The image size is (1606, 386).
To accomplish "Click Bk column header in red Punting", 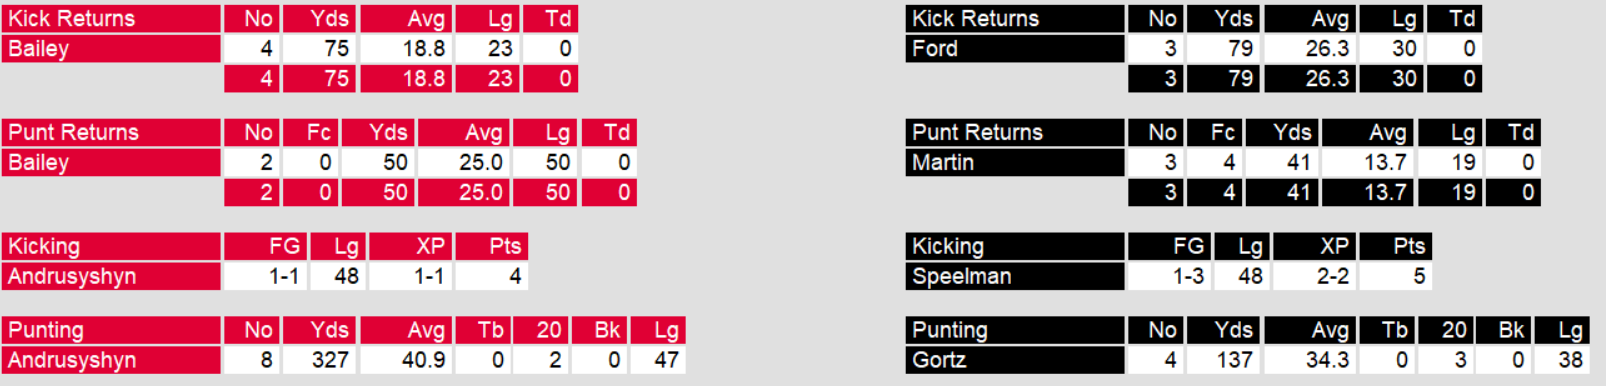I will click(x=599, y=331).
